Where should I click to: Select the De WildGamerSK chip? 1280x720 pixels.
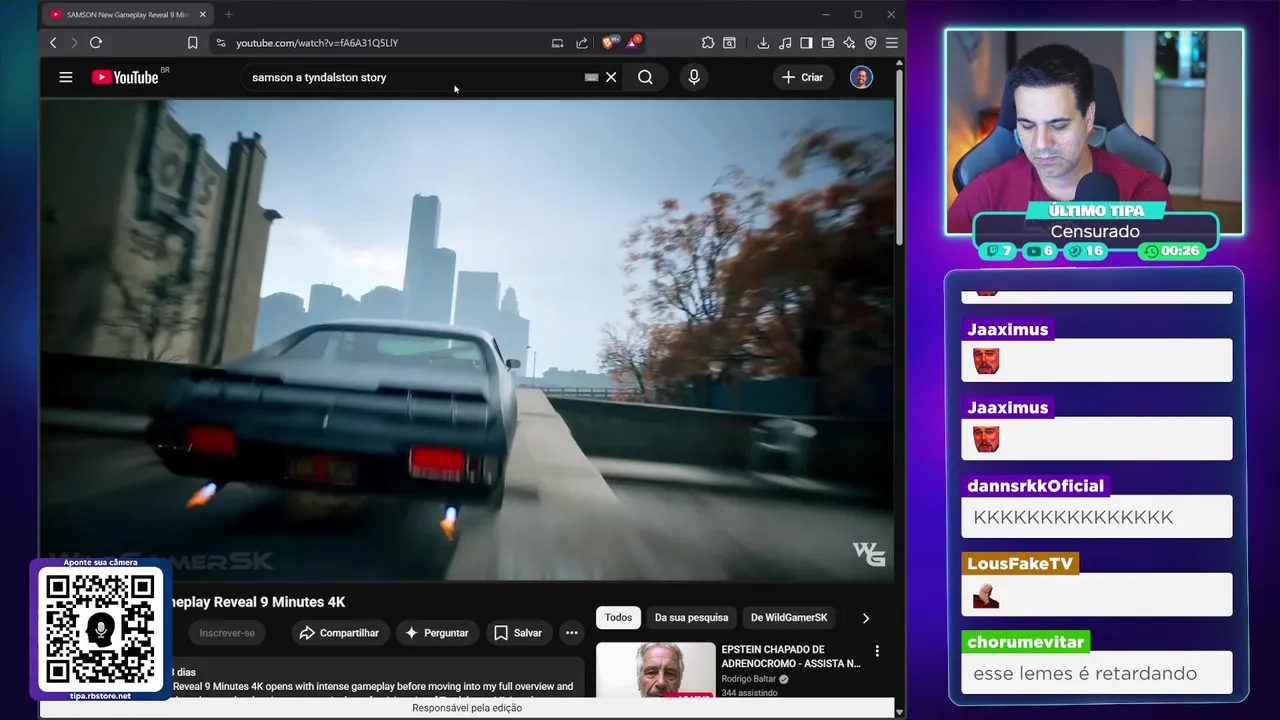click(x=789, y=618)
